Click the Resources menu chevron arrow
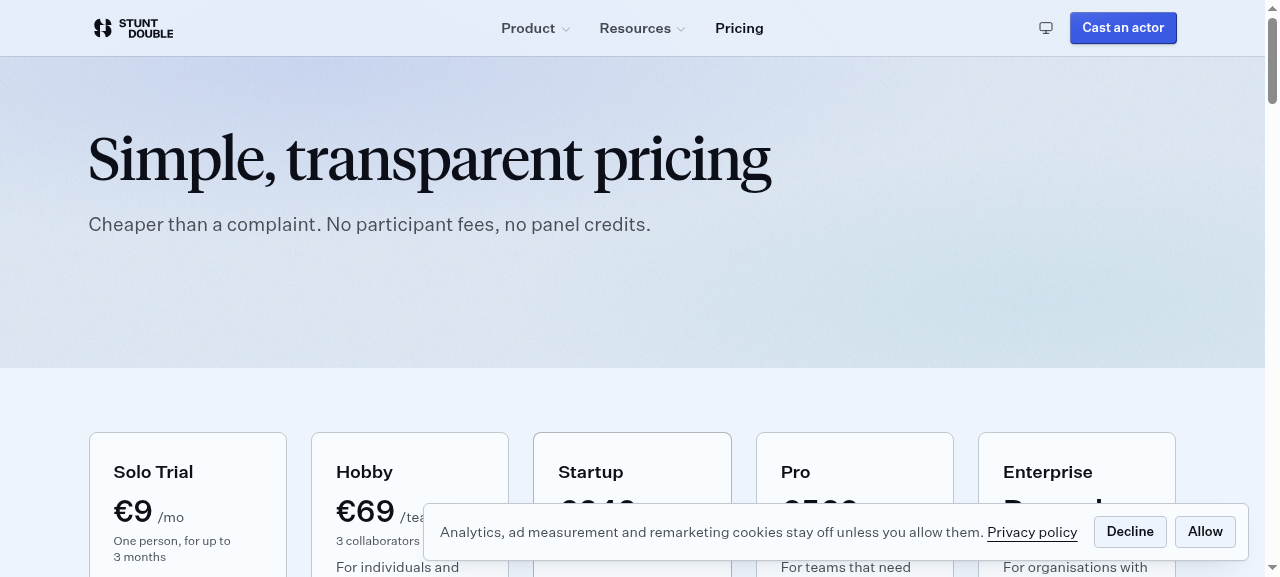The height and width of the screenshot is (577, 1280). click(x=681, y=29)
